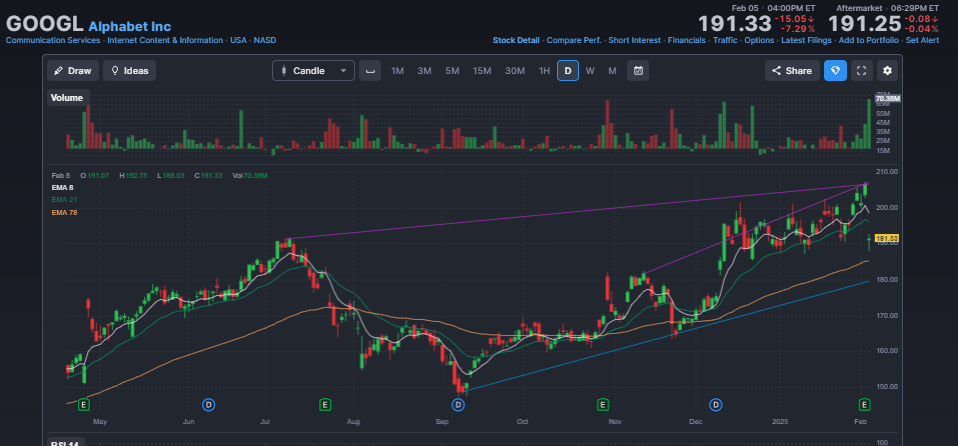Click the earnings E marker near February
The height and width of the screenshot is (446, 958).
pos(865,404)
